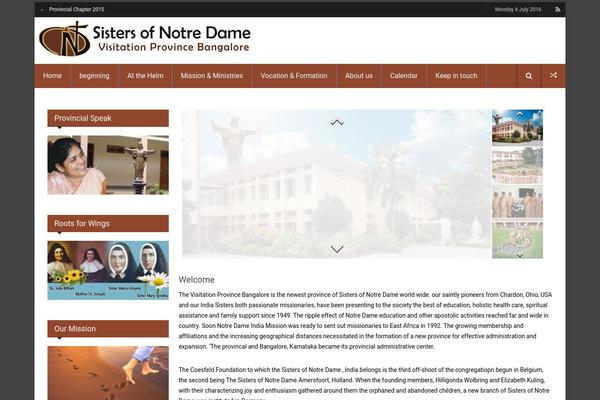Click the news ticker previous arrow
Image resolution: width=600 pixels, height=400 pixels.
pos(42,10)
